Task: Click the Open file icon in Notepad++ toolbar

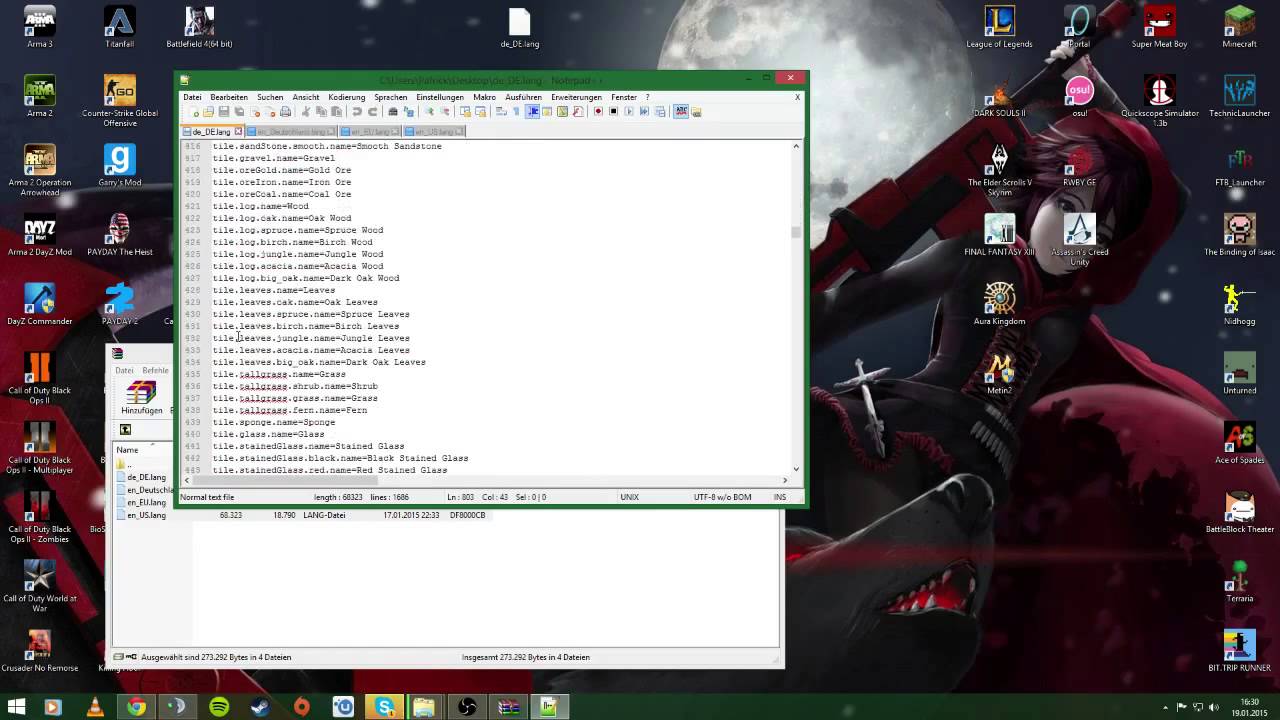Action: pos(208,111)
